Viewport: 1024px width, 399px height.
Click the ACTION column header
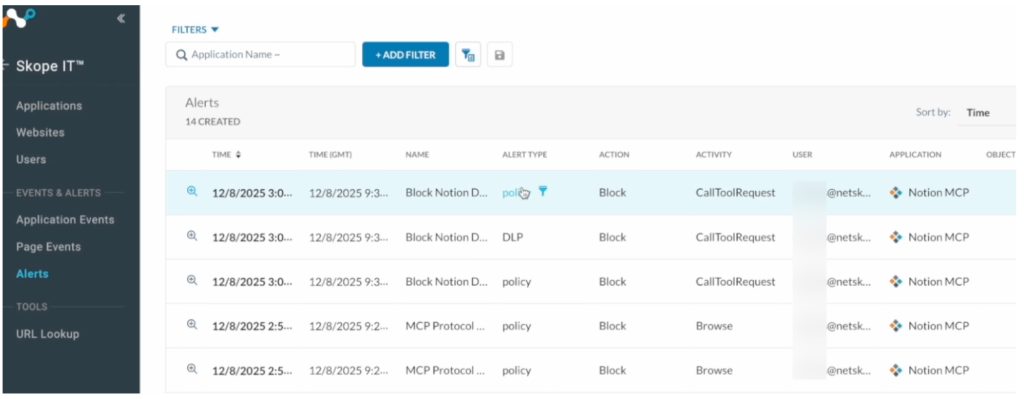click(614, 155)
